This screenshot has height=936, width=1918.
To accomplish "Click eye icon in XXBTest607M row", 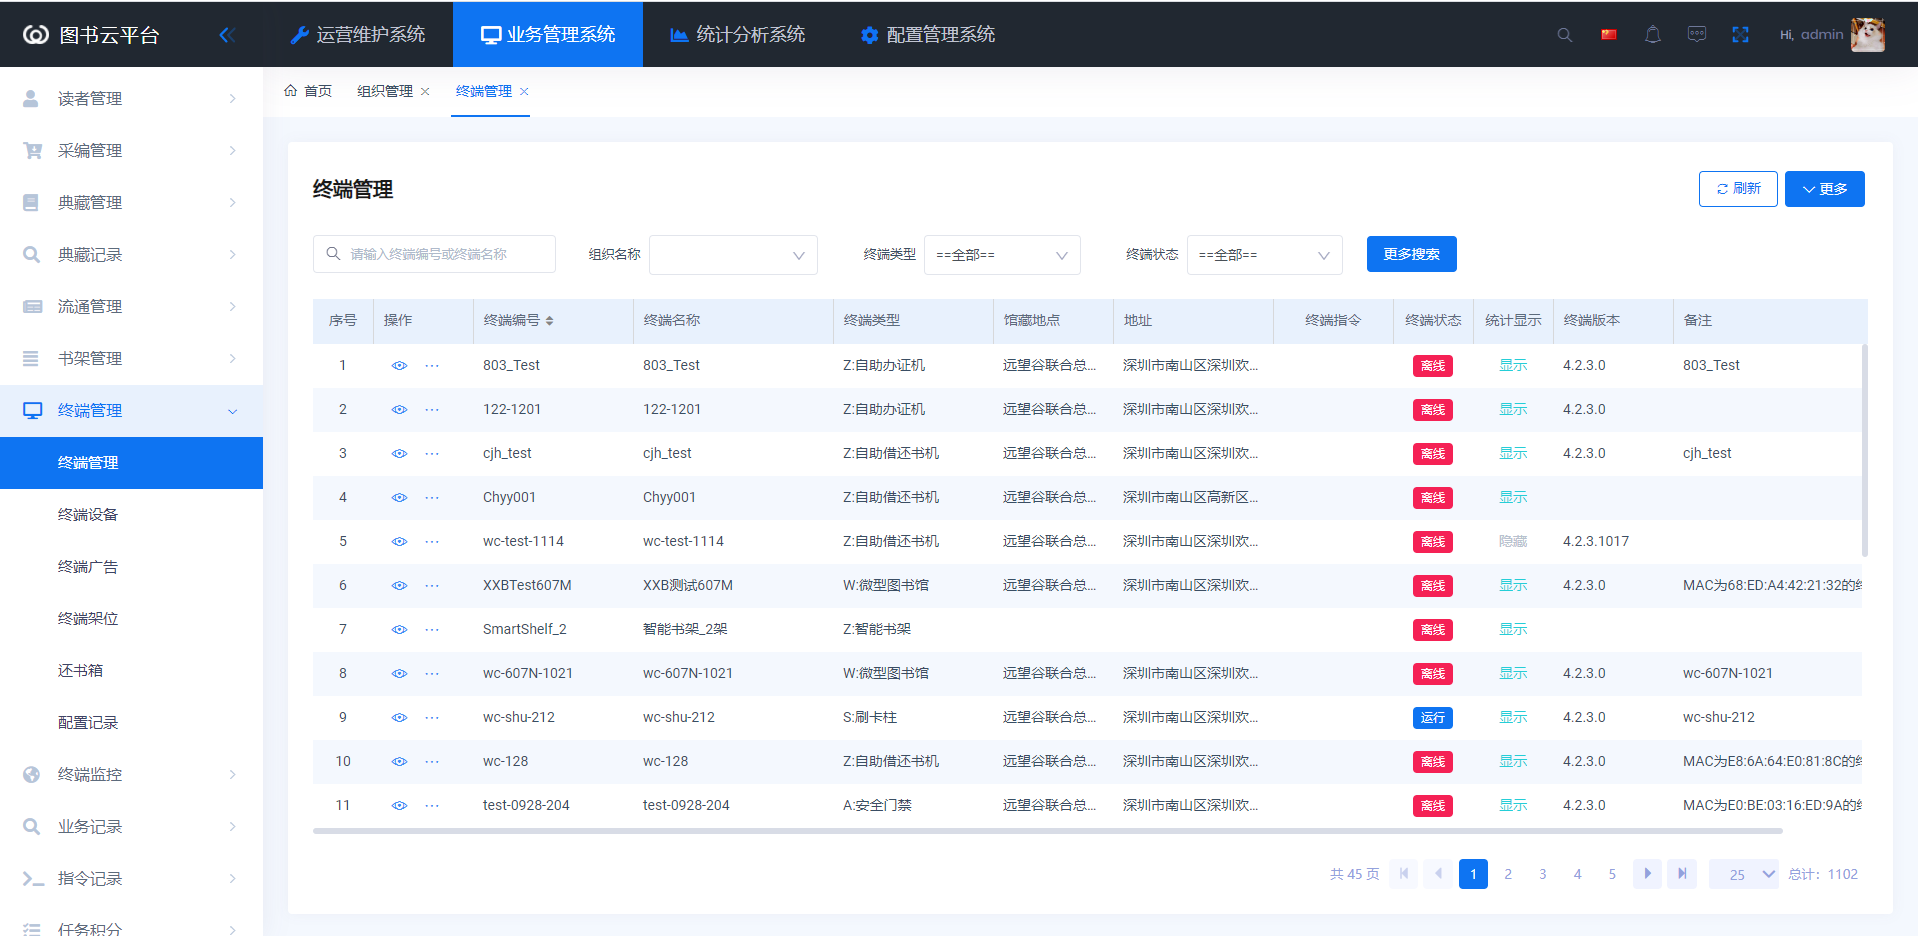I will coord(399,586).
